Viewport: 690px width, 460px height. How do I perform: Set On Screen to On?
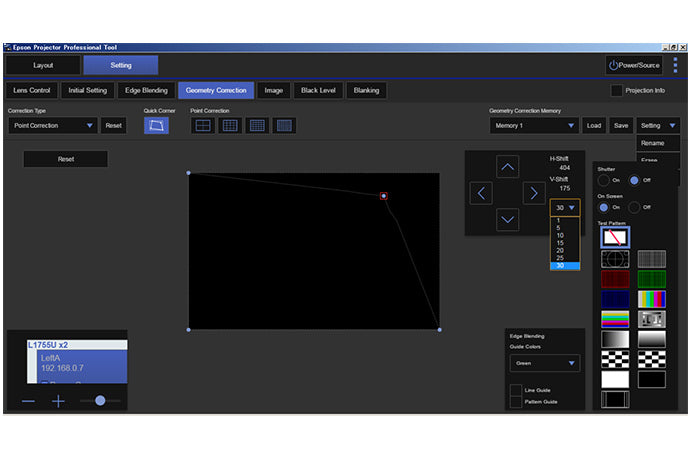[603, 207]
